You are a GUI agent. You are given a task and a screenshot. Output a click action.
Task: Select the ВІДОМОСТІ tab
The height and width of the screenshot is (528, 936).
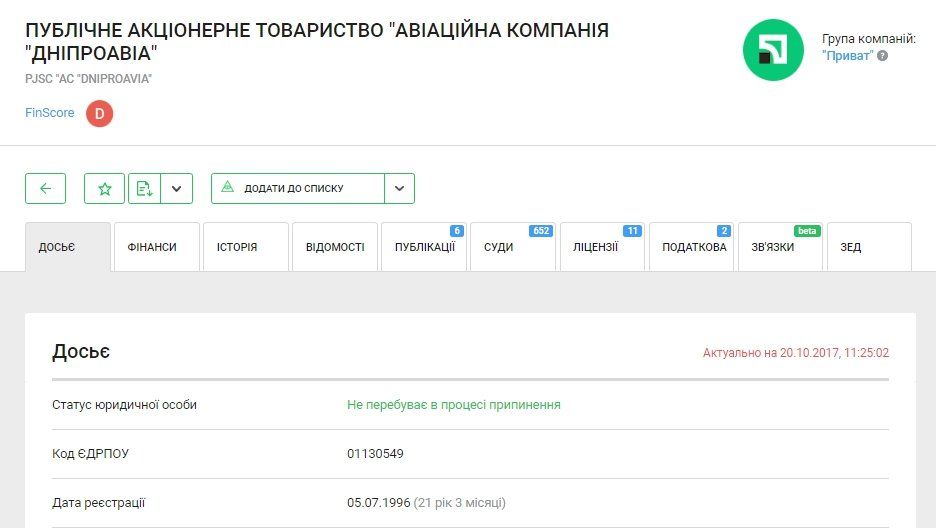335,247
